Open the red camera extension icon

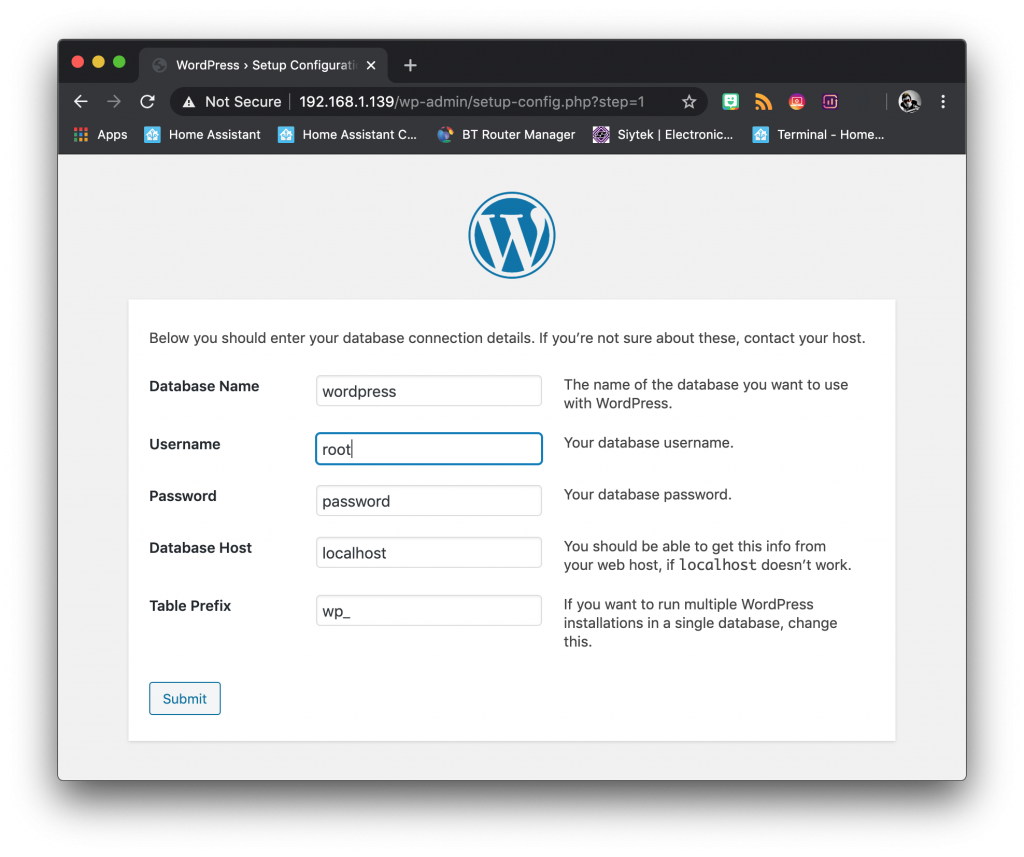click(797, 101)
